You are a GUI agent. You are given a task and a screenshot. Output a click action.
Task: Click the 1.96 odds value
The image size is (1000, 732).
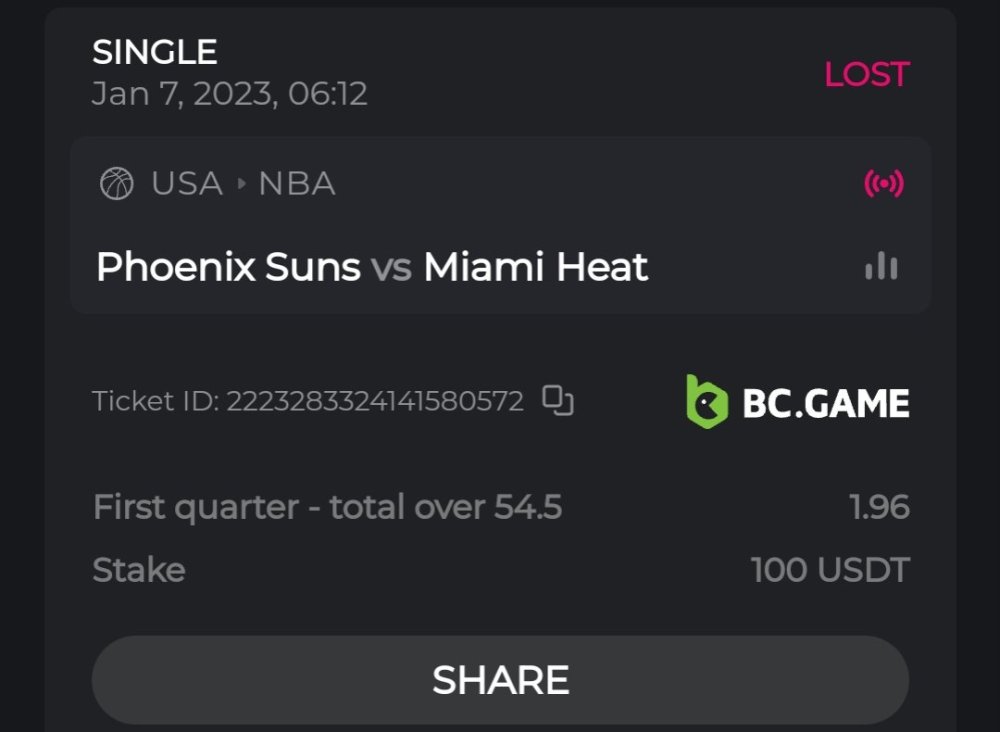pos(879,508)
